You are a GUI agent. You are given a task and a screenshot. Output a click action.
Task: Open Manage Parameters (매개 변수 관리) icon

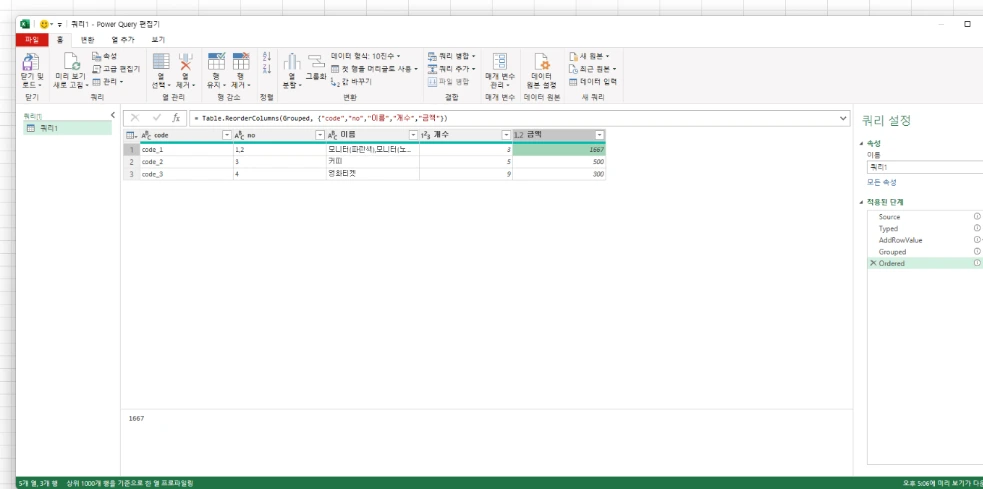point(500,61)
